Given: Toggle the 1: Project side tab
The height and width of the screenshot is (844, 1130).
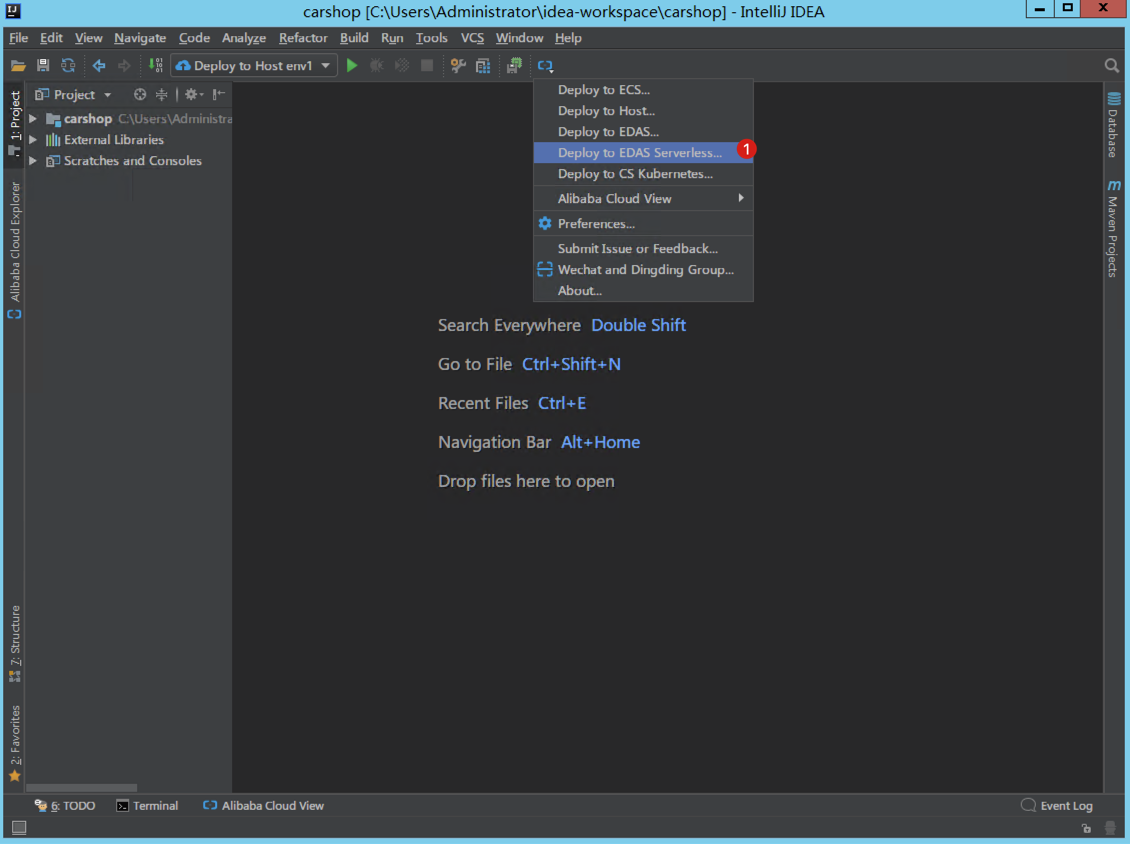Looking at the screenshot, I should coord(14,123).
